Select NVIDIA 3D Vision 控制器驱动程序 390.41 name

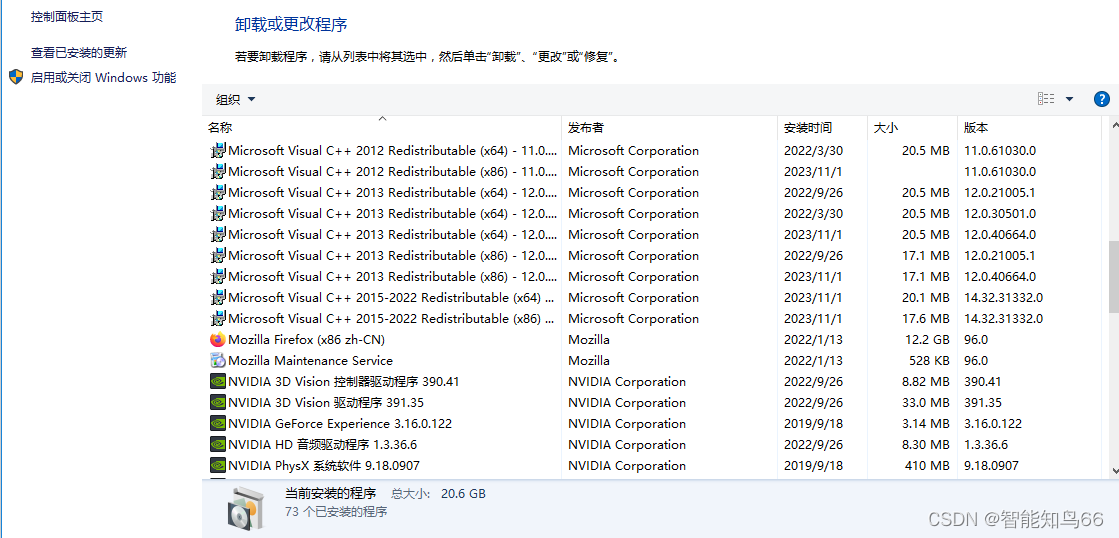343,382
